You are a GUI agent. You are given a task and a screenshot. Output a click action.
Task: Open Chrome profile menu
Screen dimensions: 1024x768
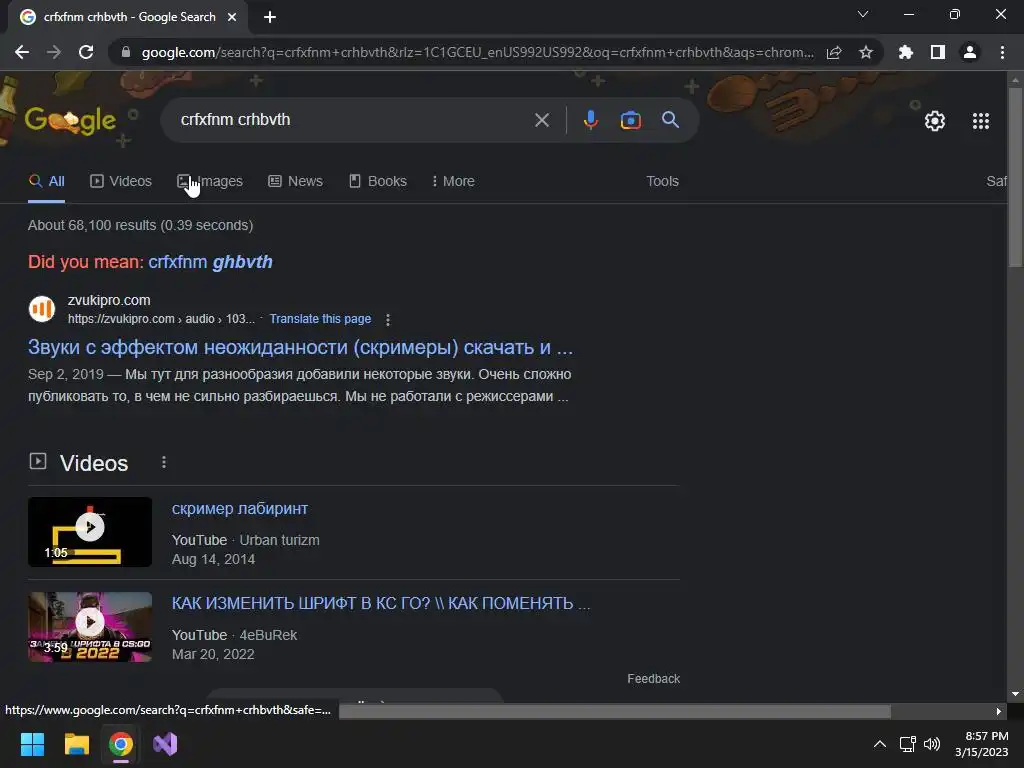970,52
